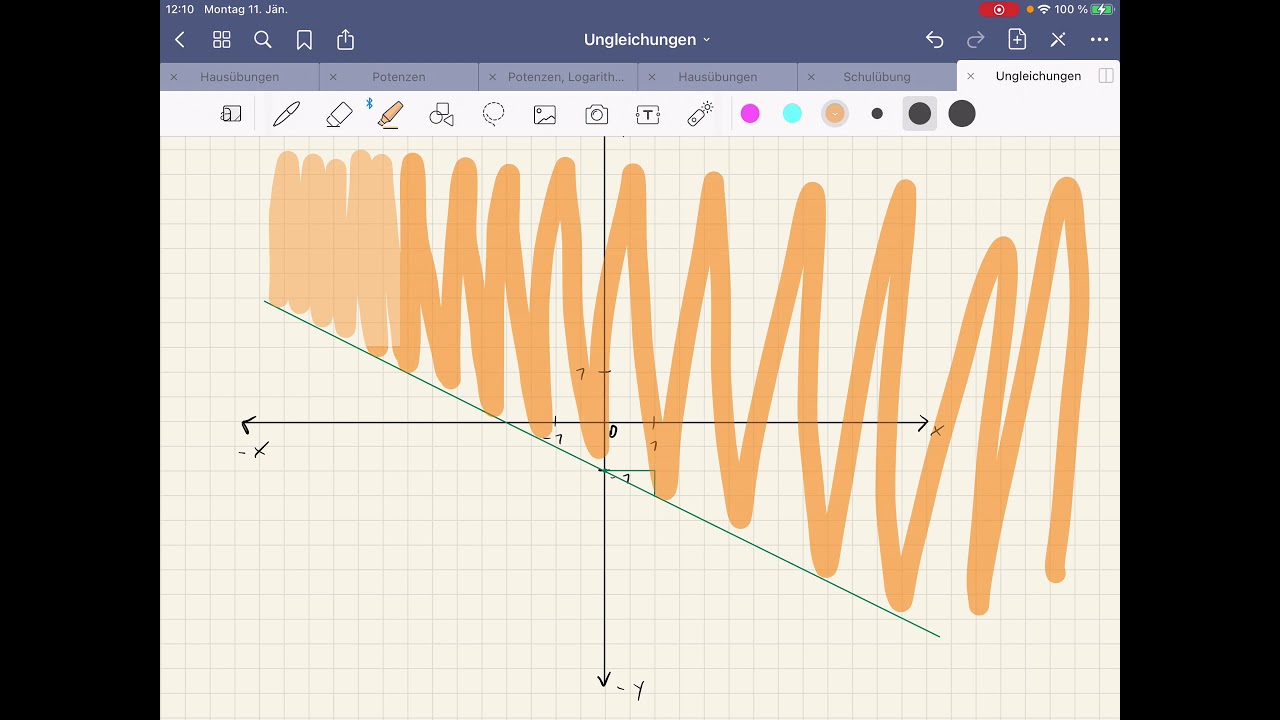Choose the smallest stroke thickness
Image resolution: width=1280 pixels, height=720 pixels.
coord(877,114)
